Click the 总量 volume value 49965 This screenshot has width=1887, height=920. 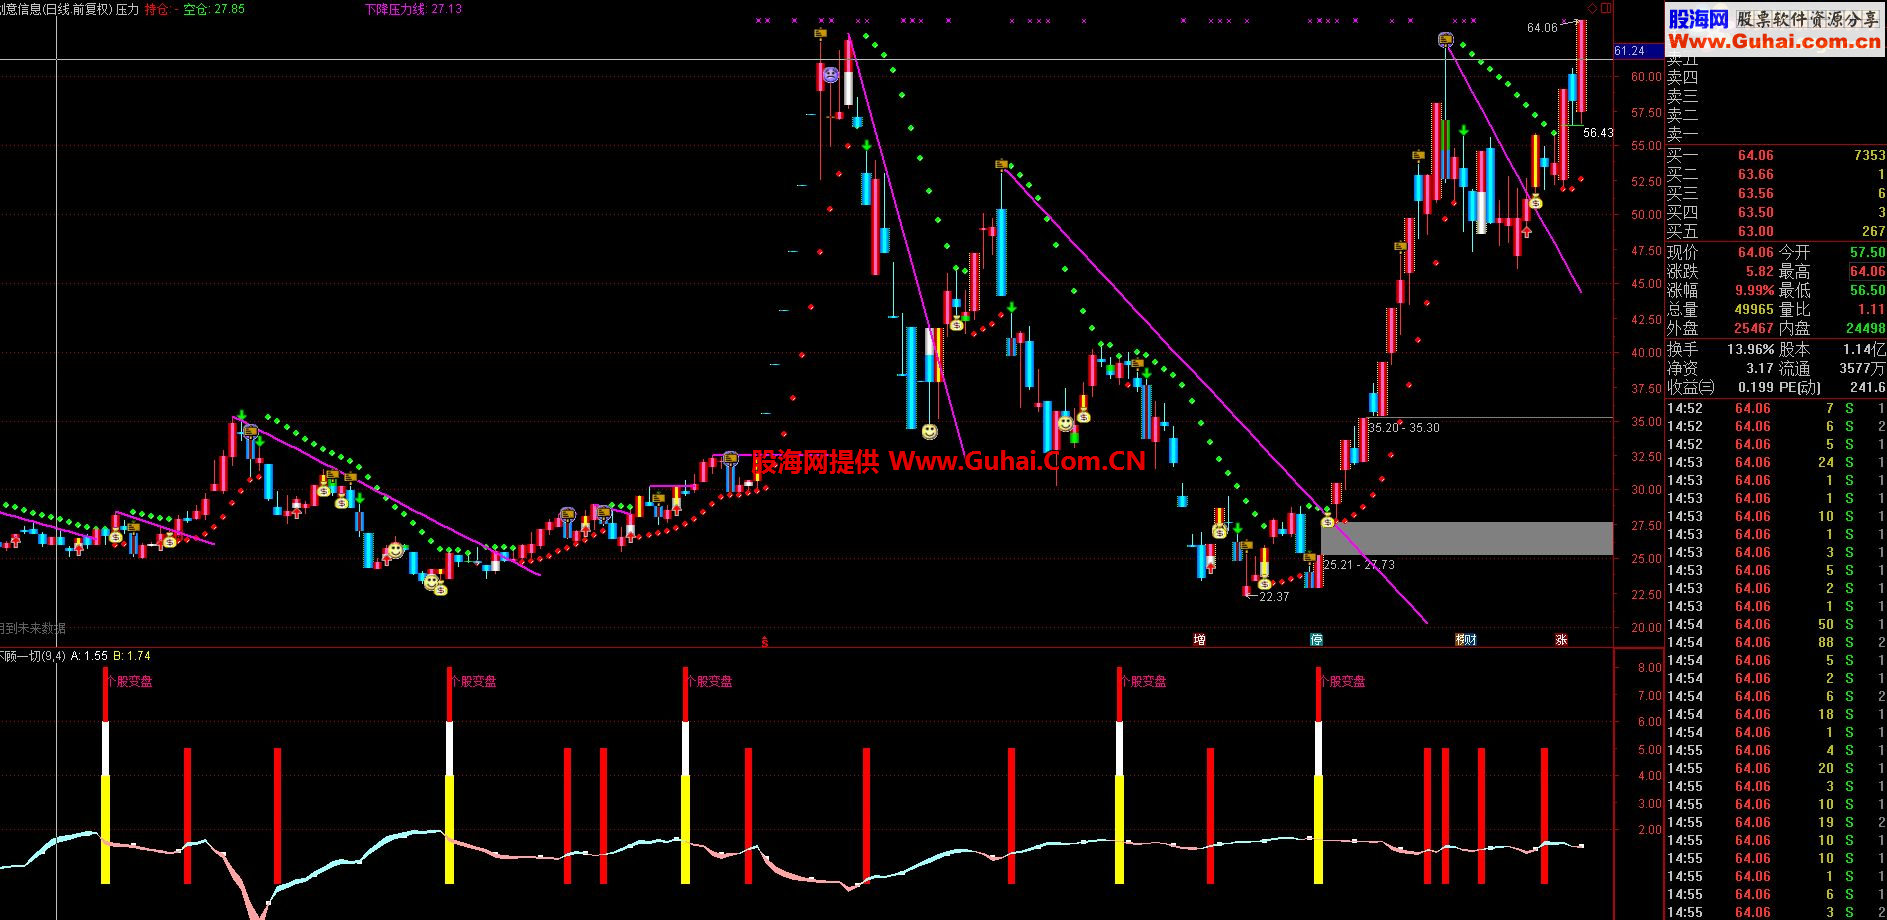(x=1753, y=310)
